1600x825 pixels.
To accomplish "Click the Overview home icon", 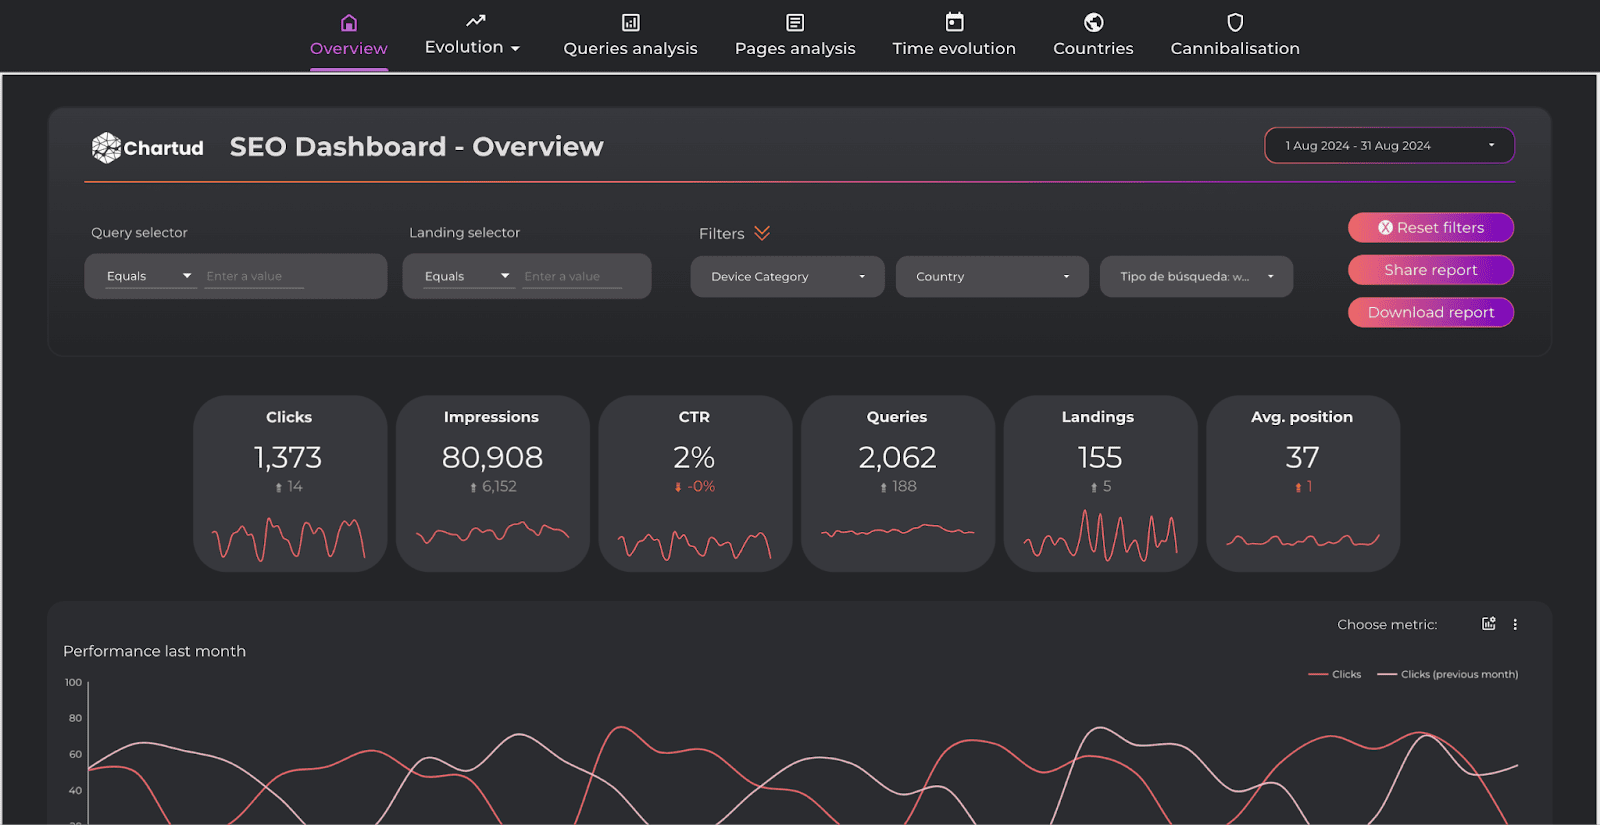I will coord(348,23).
